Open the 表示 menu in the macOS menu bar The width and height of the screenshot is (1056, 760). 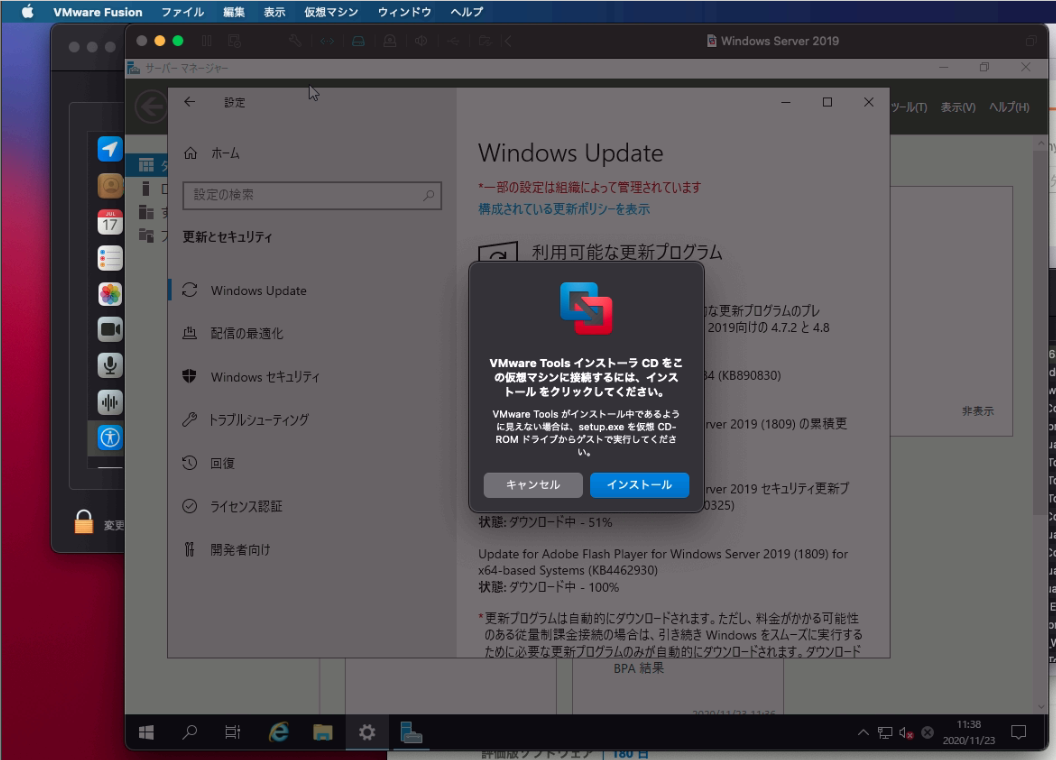tap(274, 11)
